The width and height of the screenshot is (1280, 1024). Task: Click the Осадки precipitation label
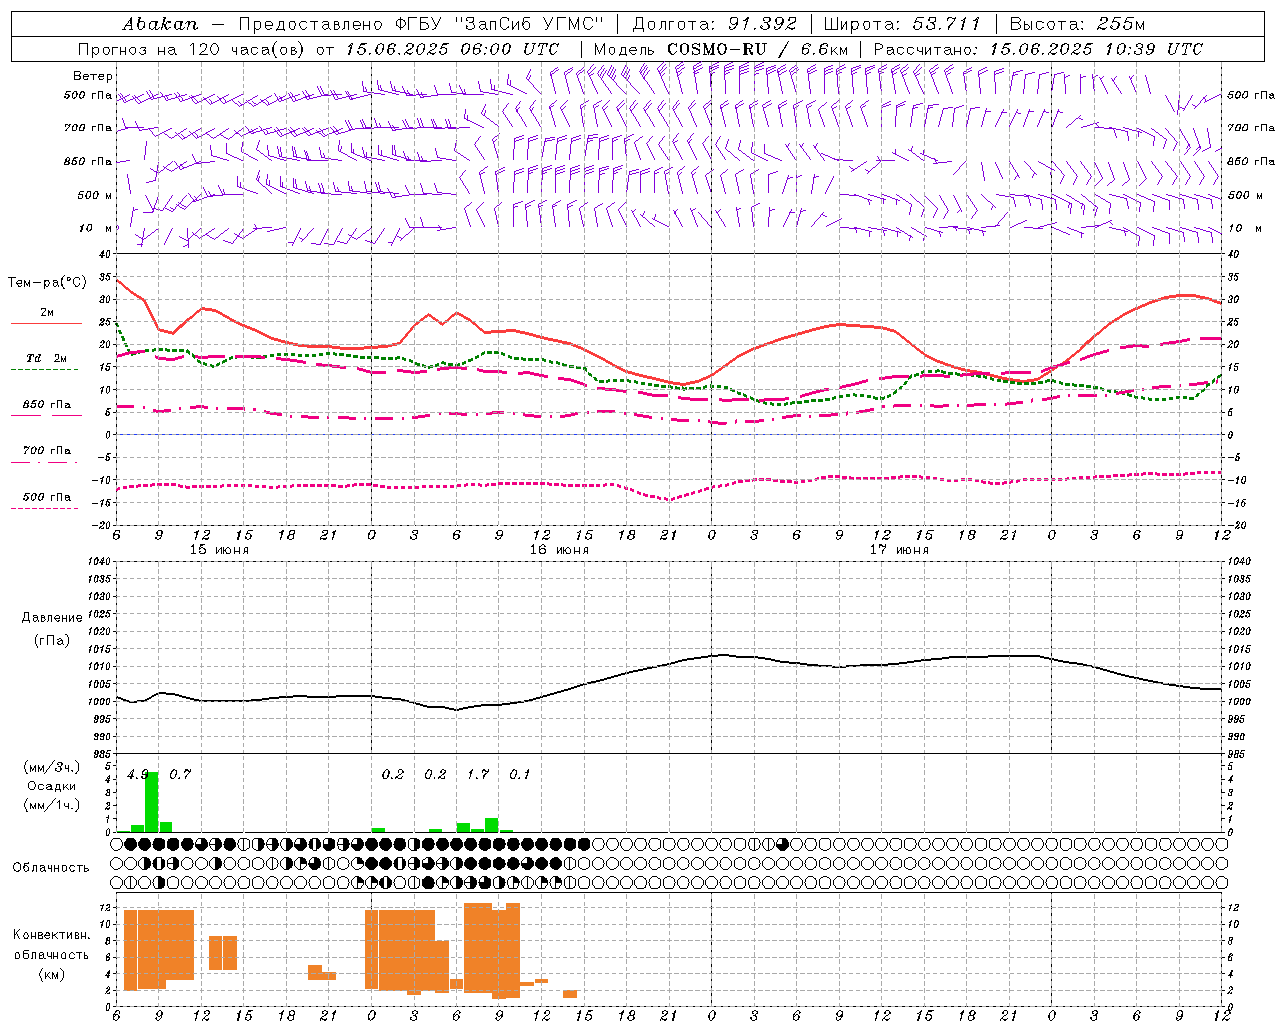coord(51,786)
